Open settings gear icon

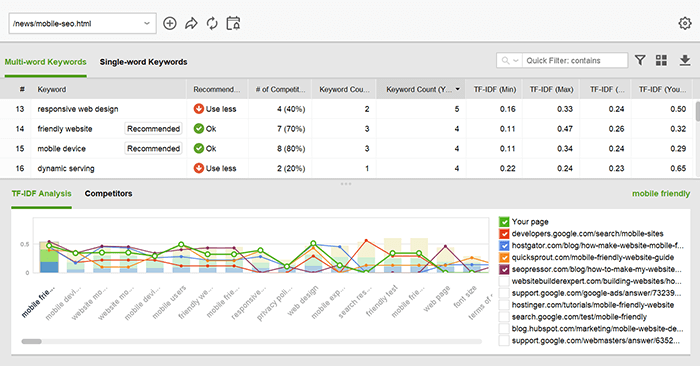click(685, 23)
